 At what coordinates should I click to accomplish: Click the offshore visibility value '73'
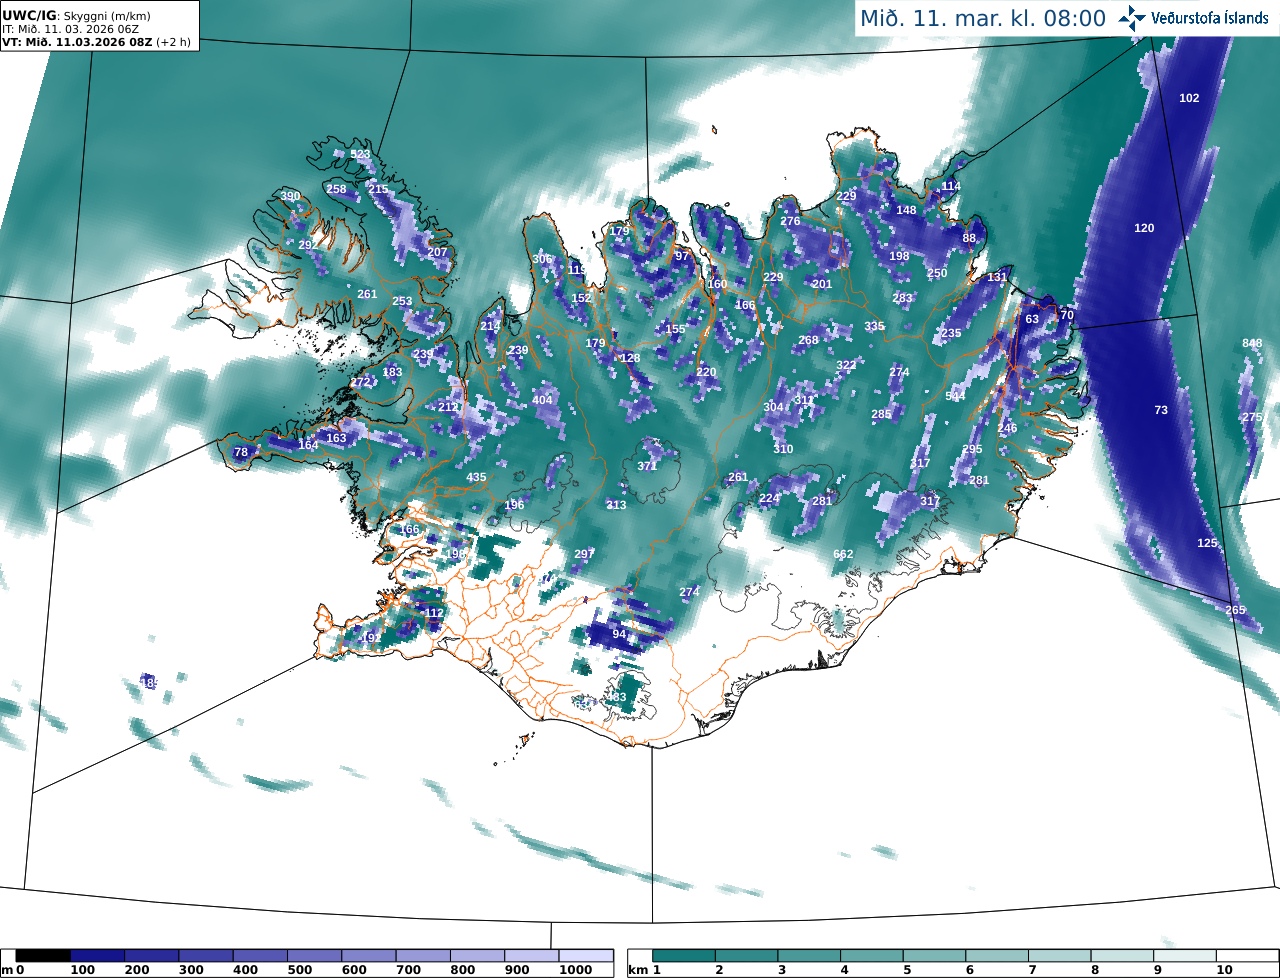[x=1161, y=410]
